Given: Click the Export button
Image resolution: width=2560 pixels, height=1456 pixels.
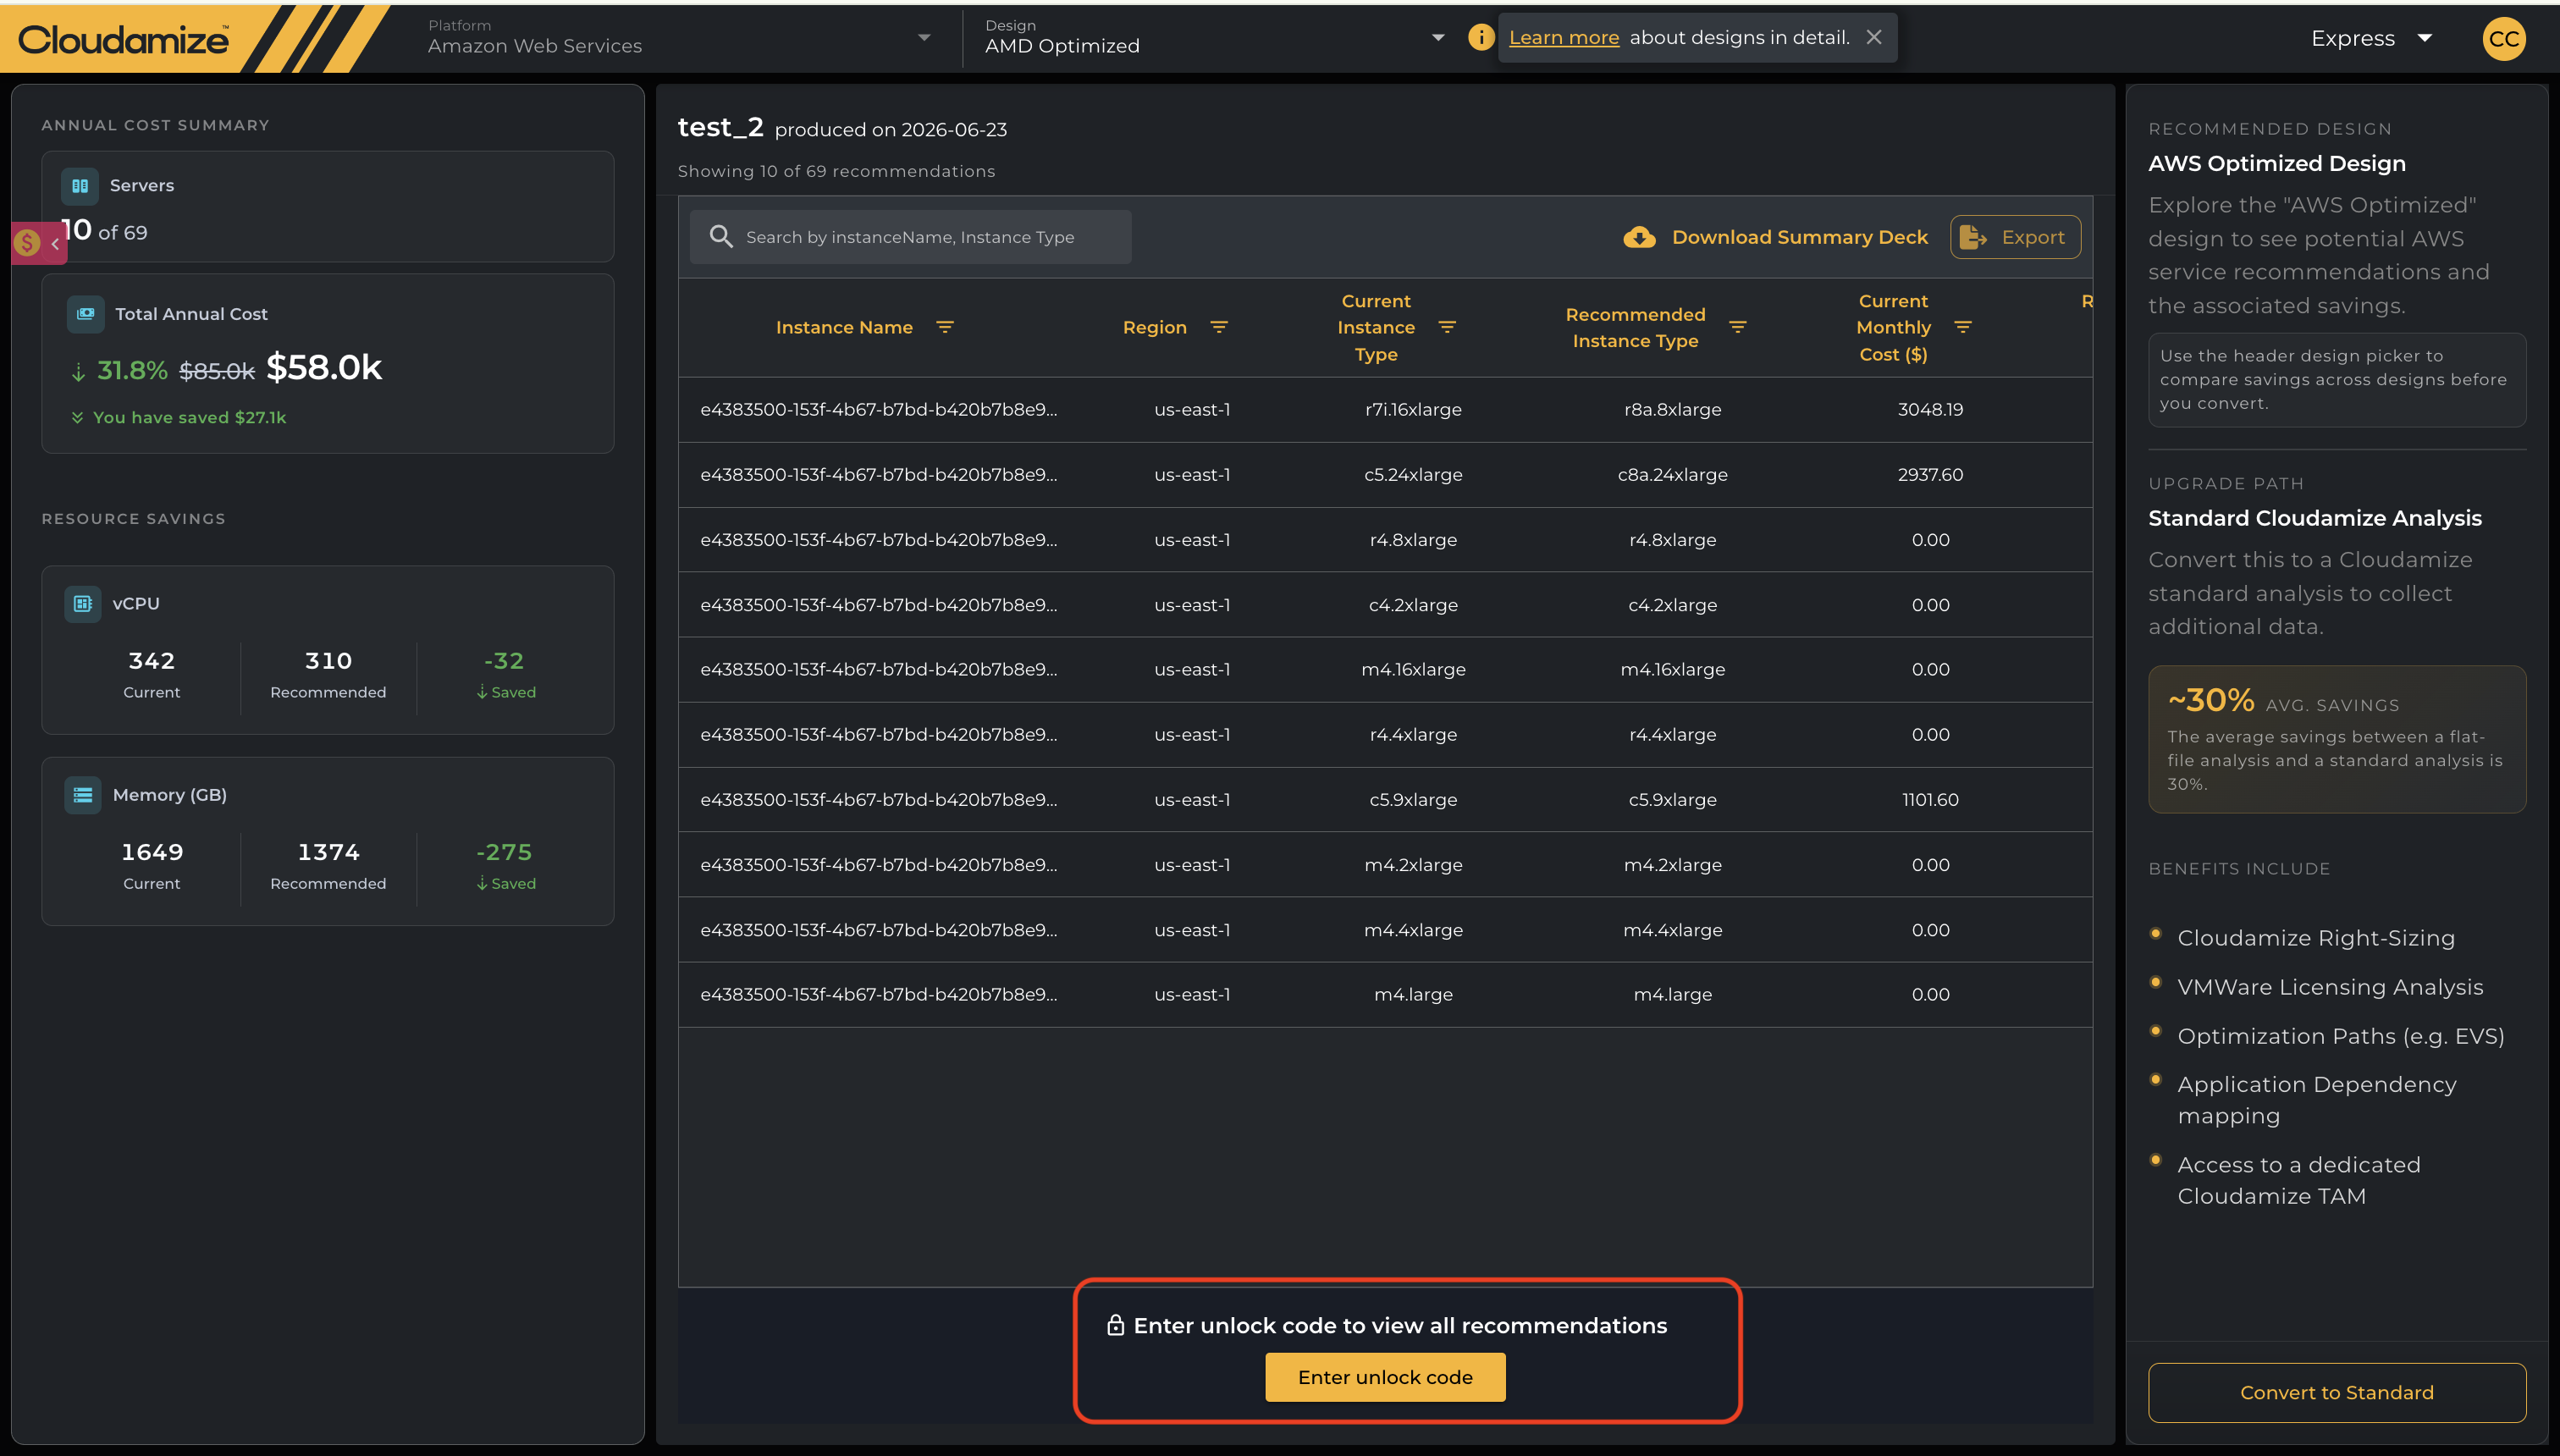Looking at the screenshot, I should point(2015,237).
